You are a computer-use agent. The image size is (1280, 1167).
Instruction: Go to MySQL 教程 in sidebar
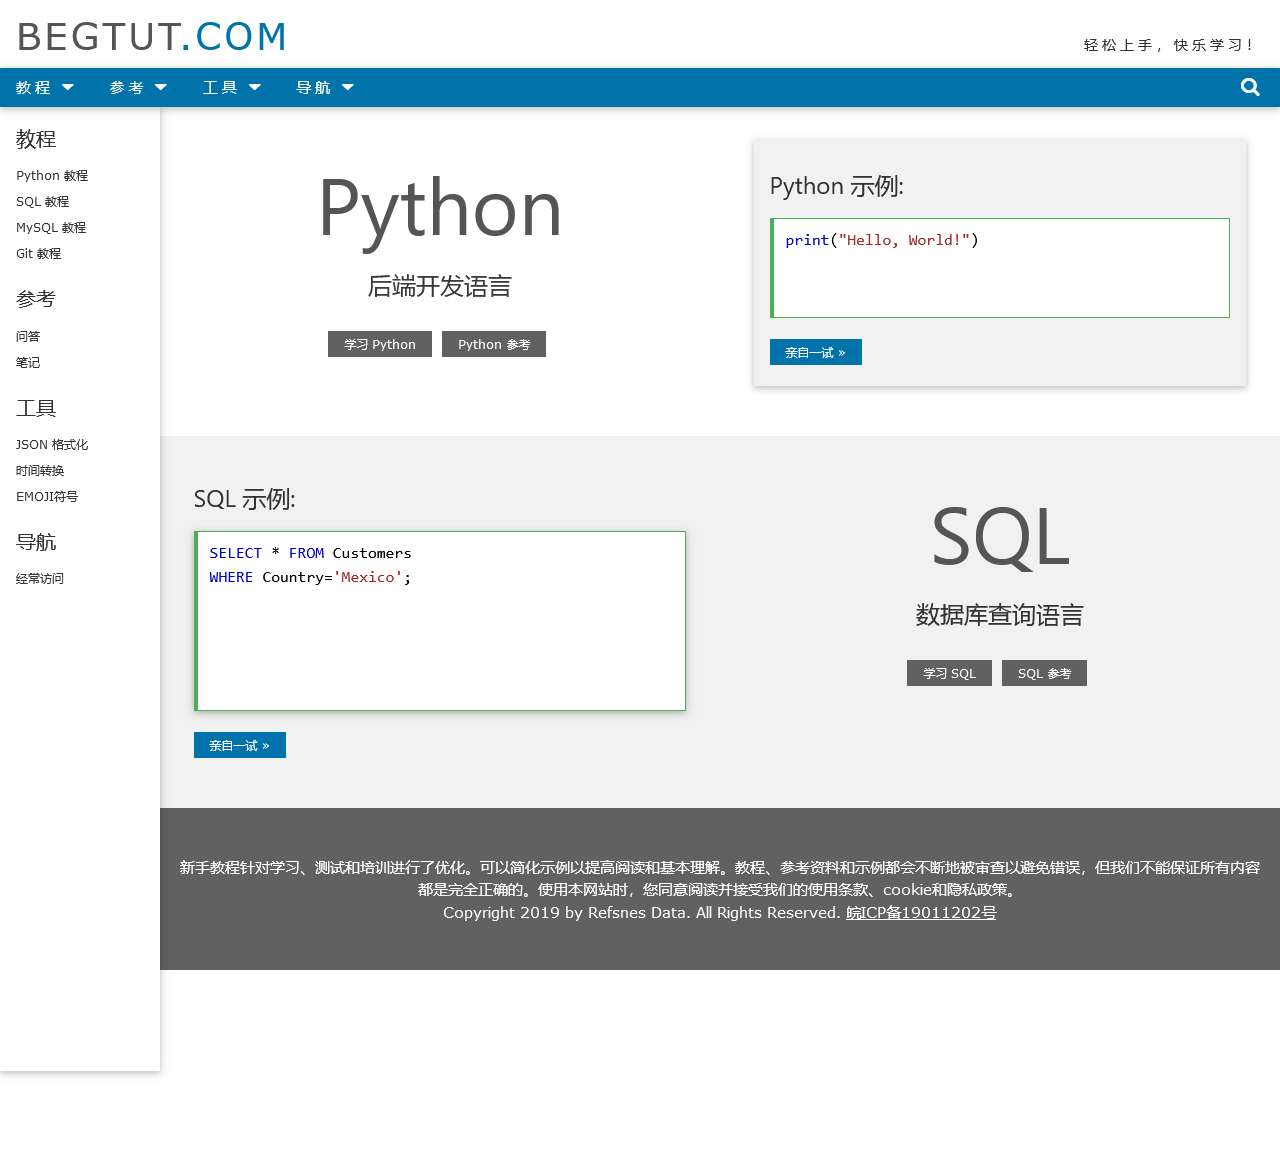click(x=51, y=228)
